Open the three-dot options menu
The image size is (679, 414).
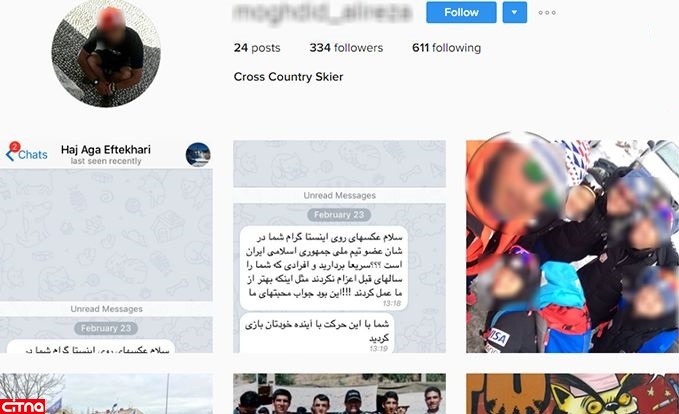(x=547, y=13)
